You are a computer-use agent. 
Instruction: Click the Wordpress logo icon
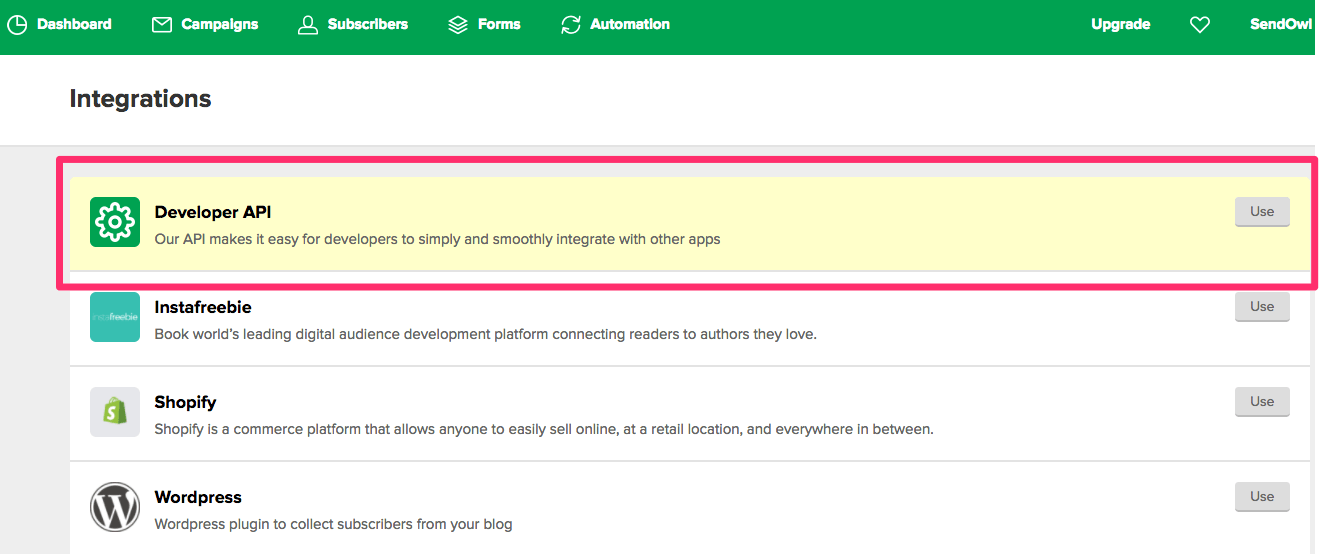click(115, 507)
